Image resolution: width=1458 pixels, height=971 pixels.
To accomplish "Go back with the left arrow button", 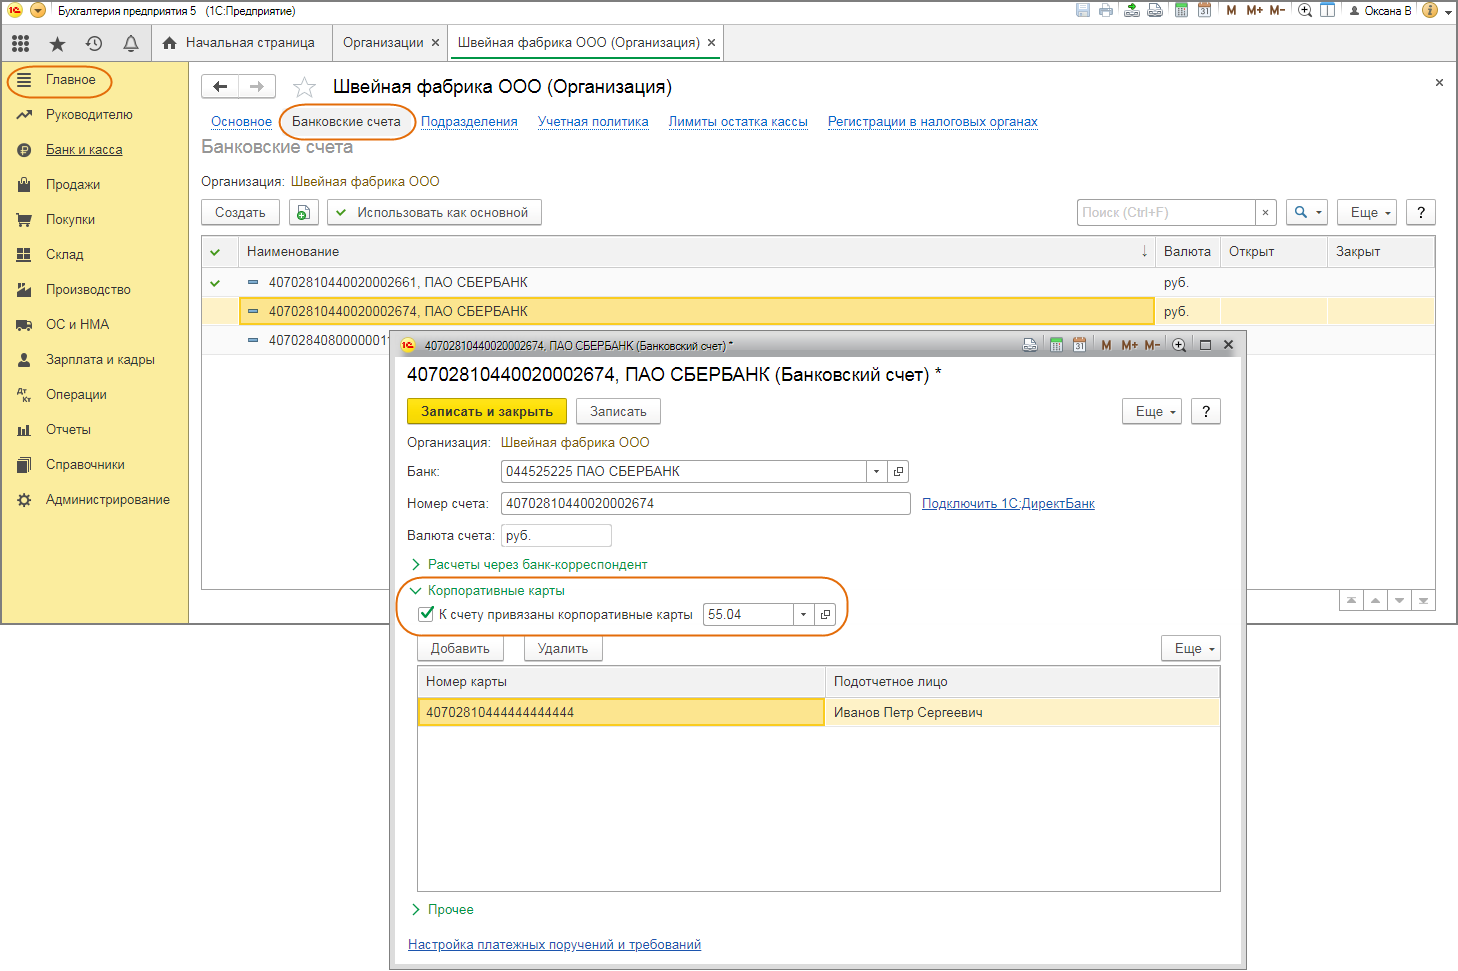I will pos(220,87).
